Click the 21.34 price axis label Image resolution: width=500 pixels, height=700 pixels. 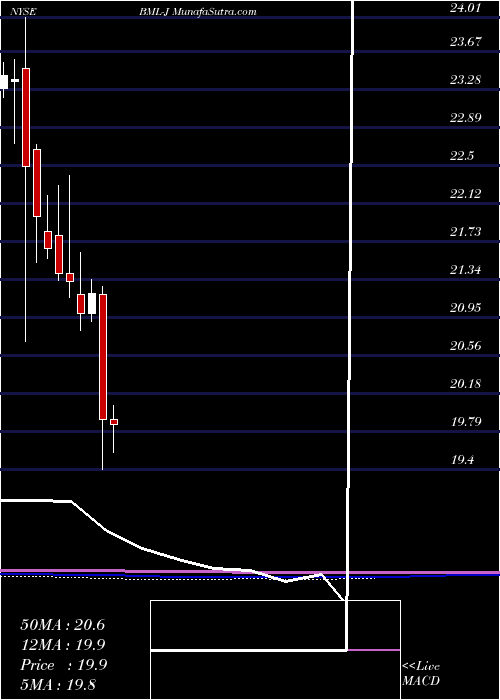tap(465, 270)
